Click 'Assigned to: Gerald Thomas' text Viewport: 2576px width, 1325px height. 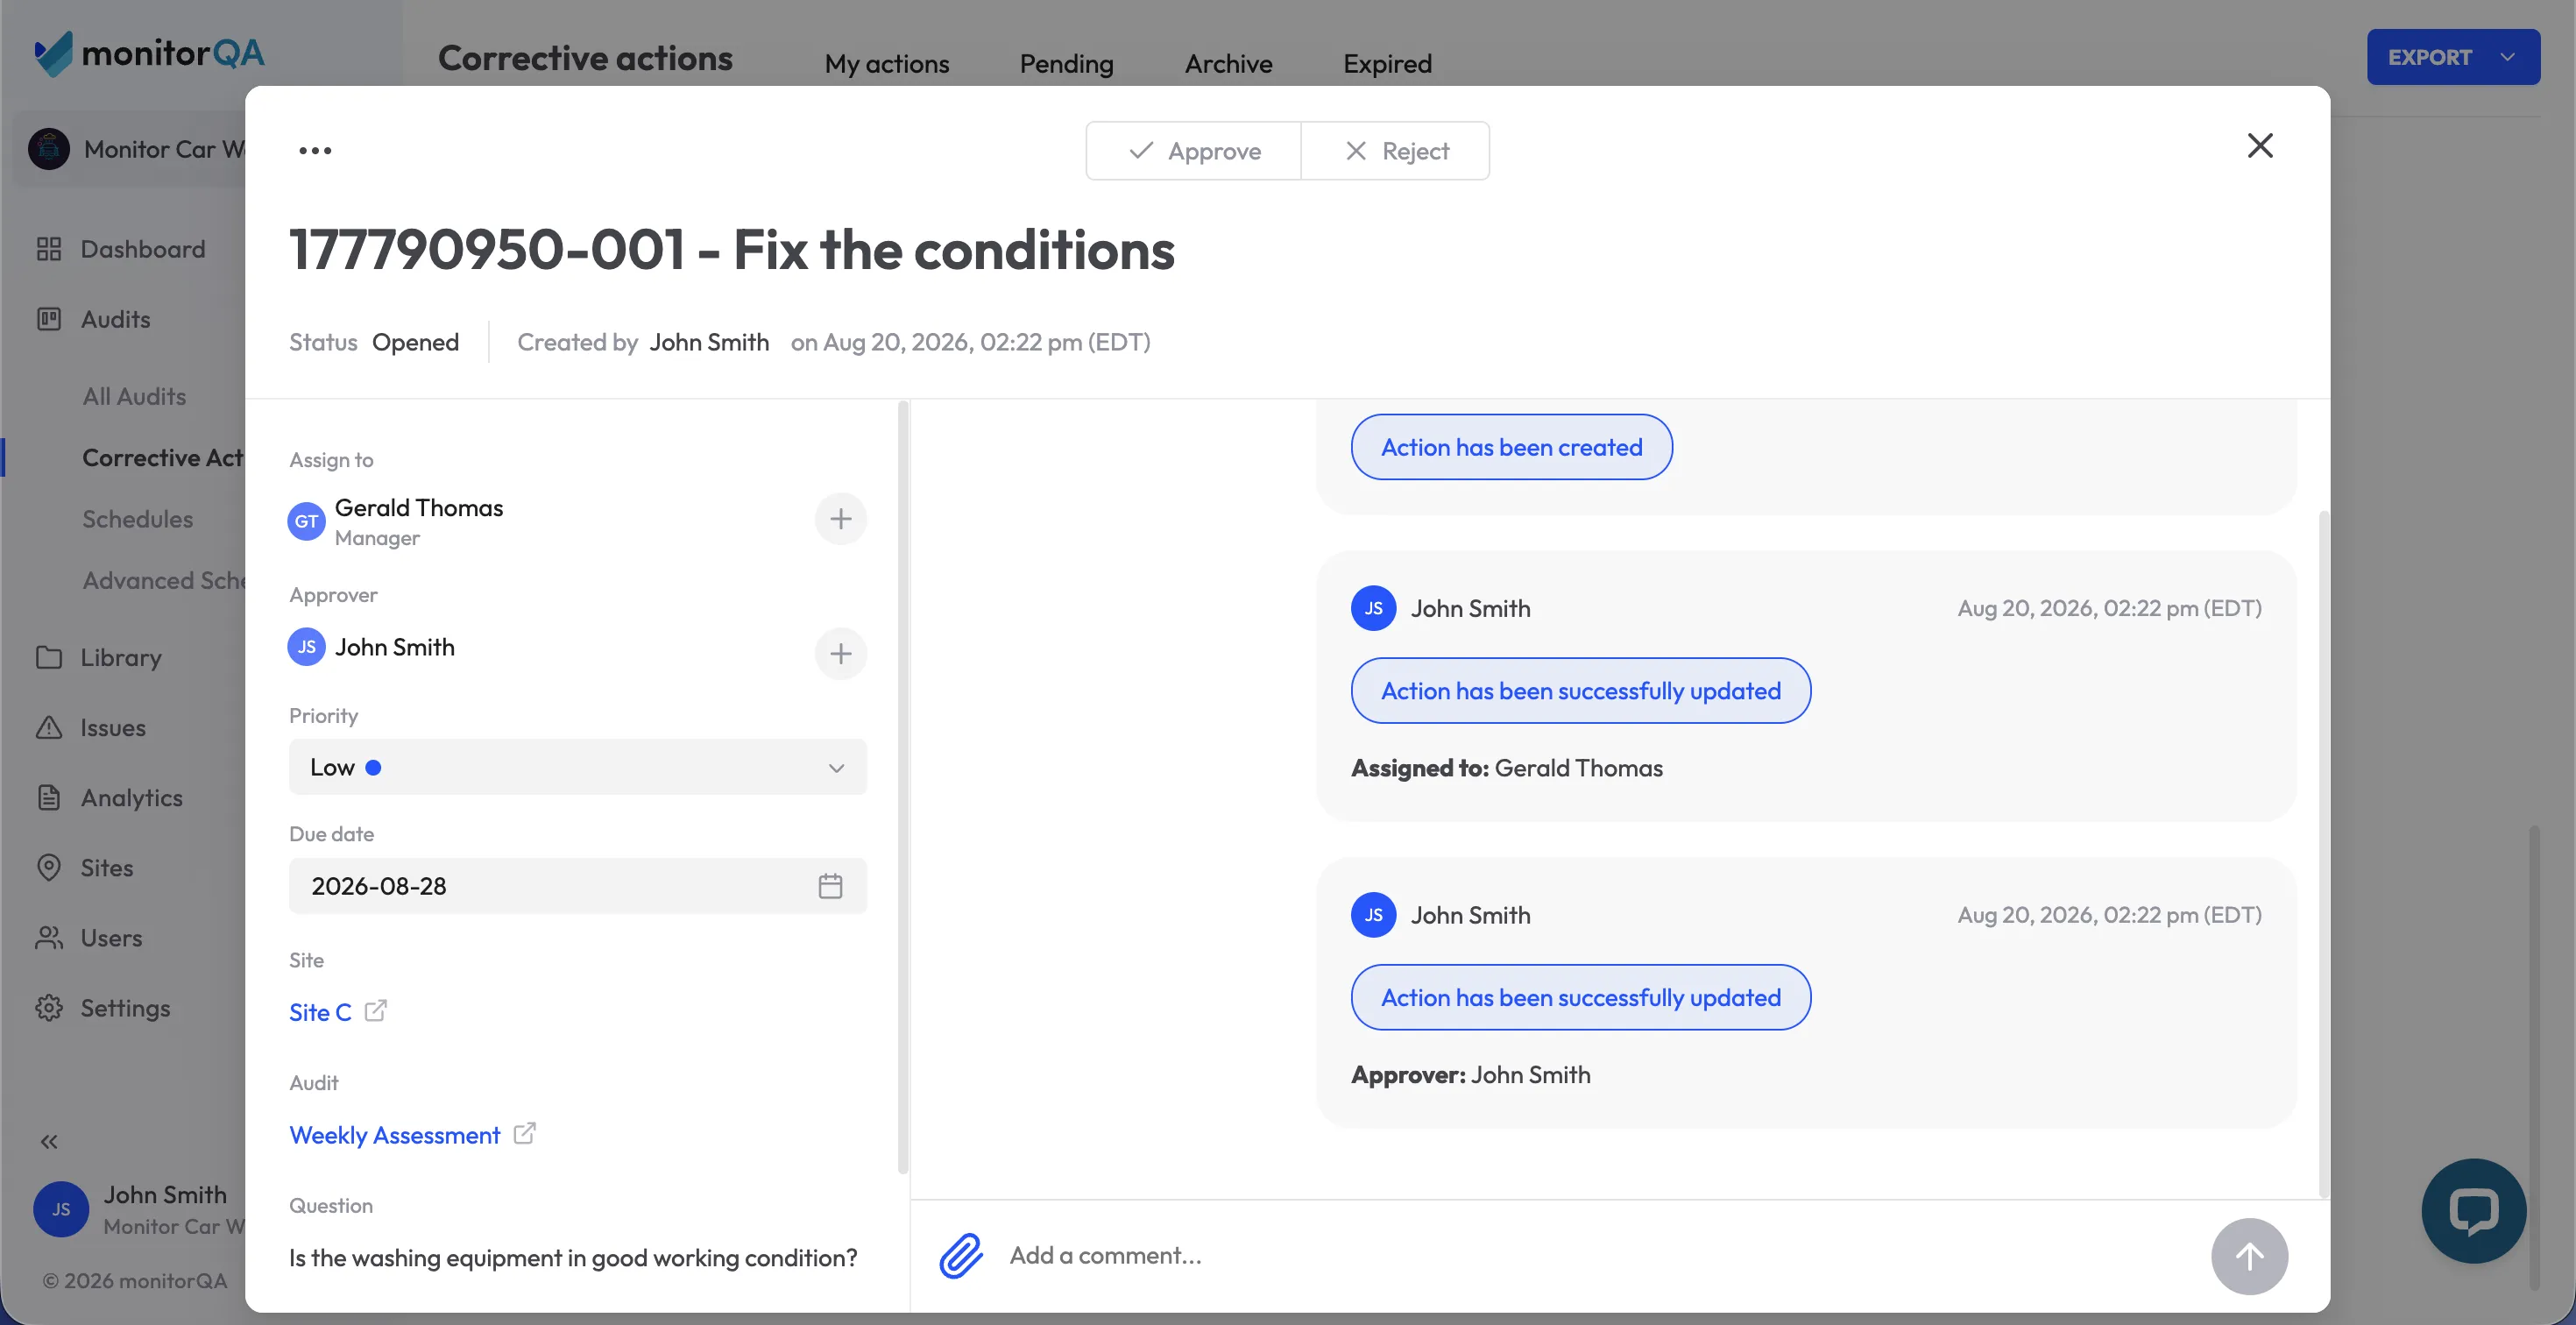pos(1506,768)
